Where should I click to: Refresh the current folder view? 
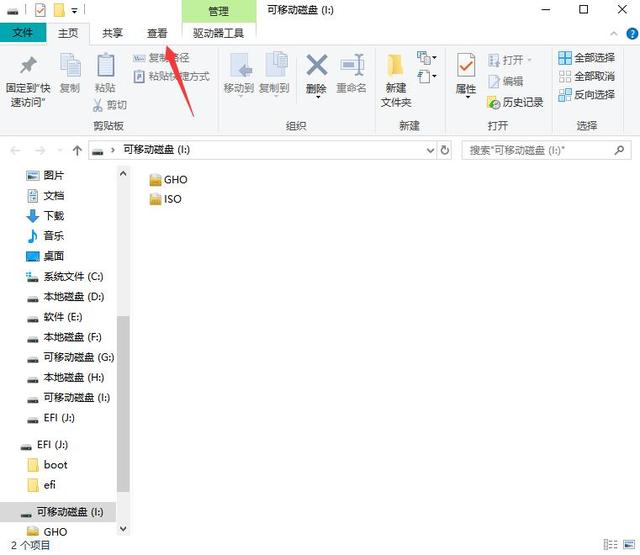pyautogui.click(x=445, y=150)
